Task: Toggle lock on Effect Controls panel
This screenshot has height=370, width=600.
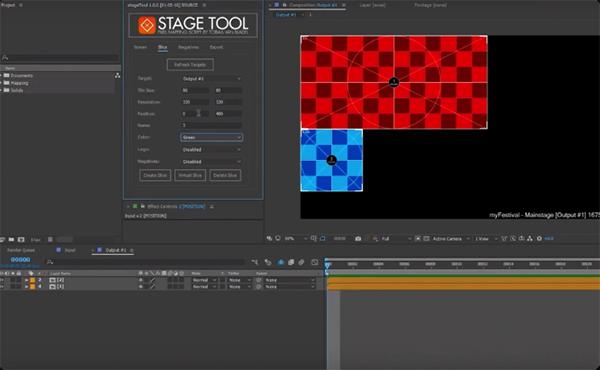Action: (142, 206)
